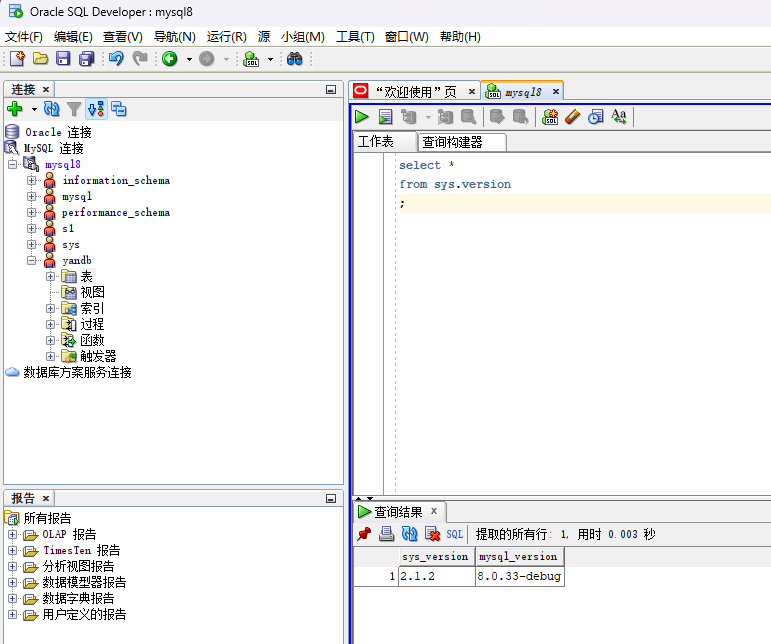
Task: Click the Rollback icon in worksheet toolbar
Action: point(520,117)
